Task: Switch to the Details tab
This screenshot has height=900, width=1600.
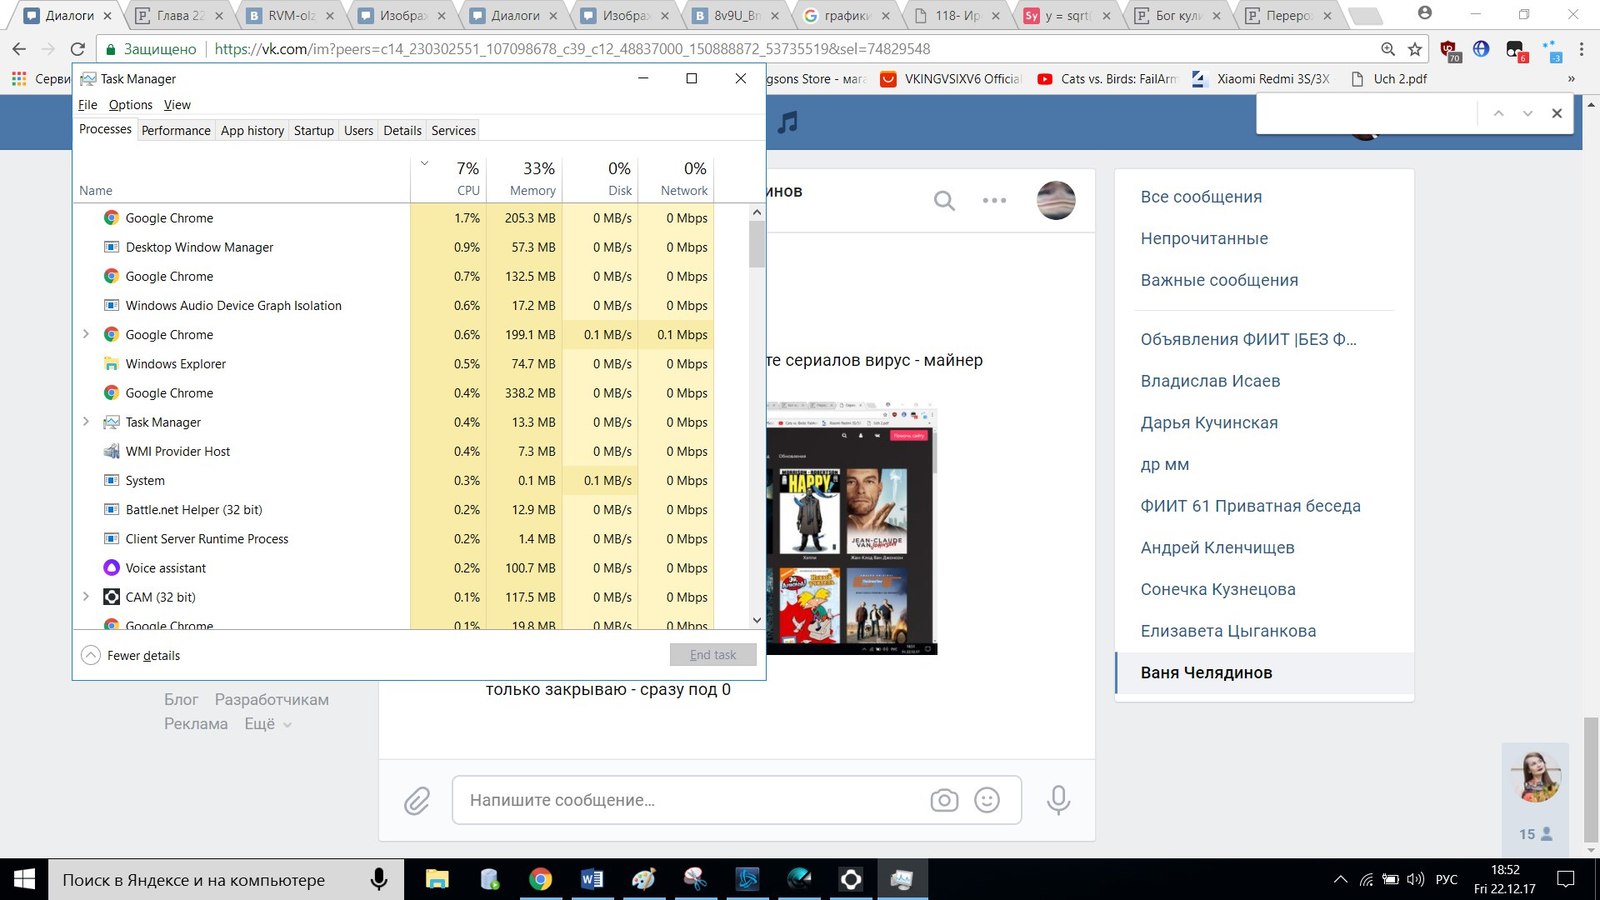Action: (402, 131)
